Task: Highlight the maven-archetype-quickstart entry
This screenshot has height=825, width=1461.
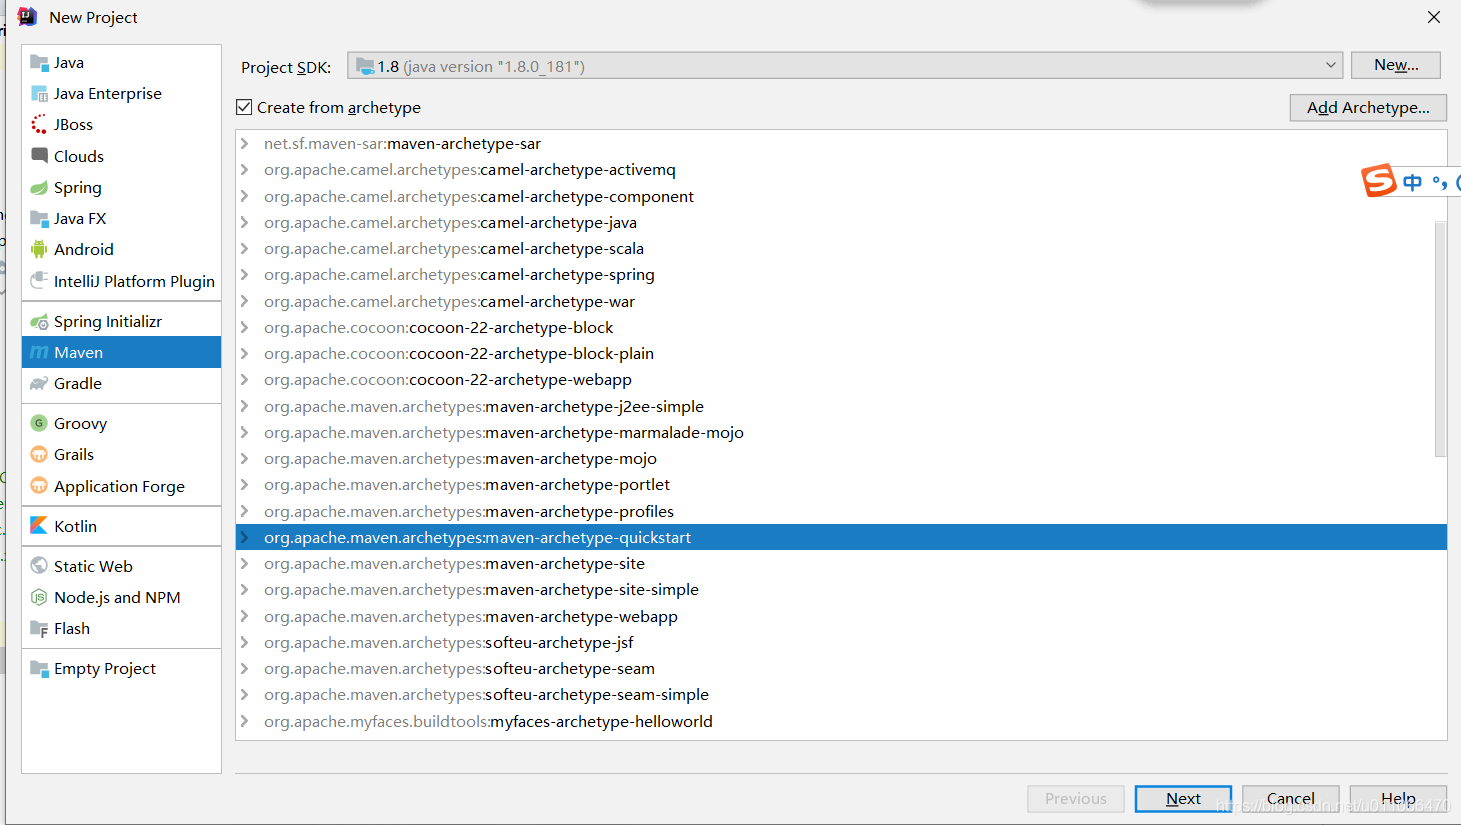Action: [x=477, y=537]
